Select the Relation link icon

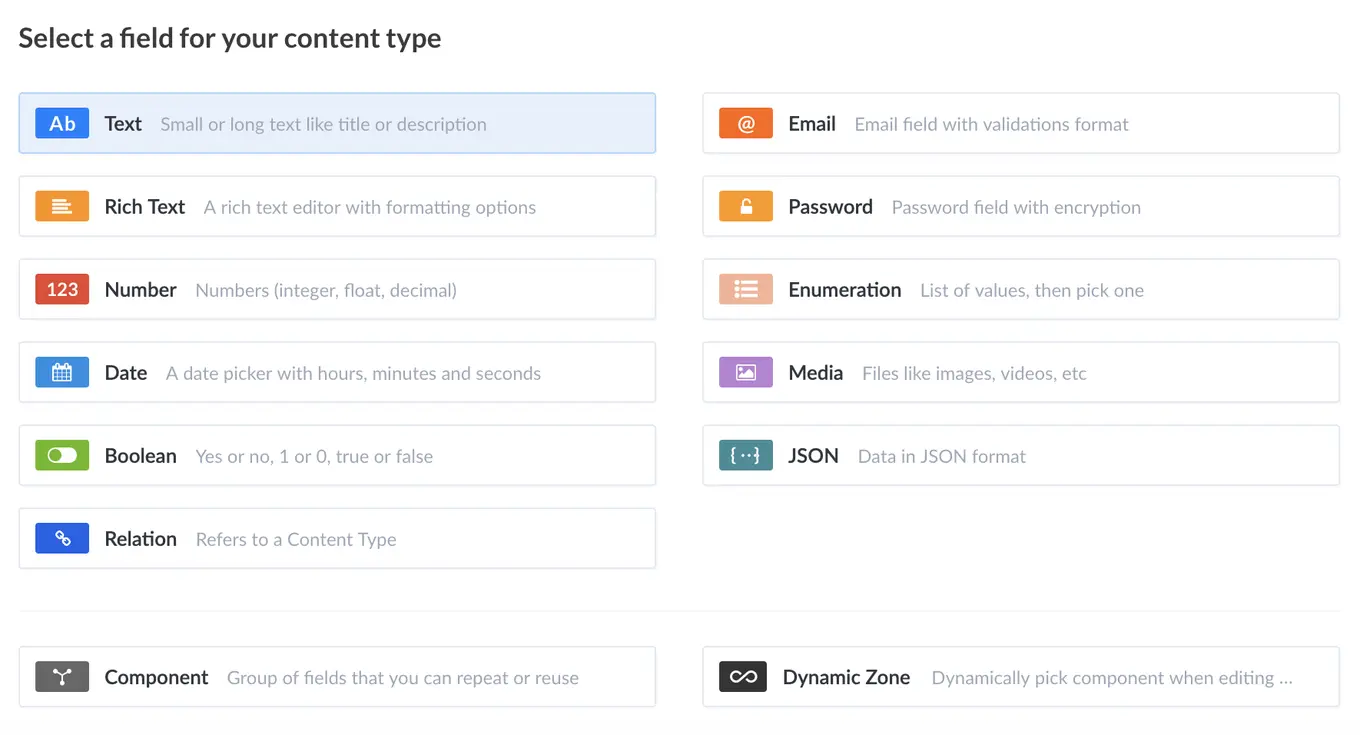click(62, 538)
